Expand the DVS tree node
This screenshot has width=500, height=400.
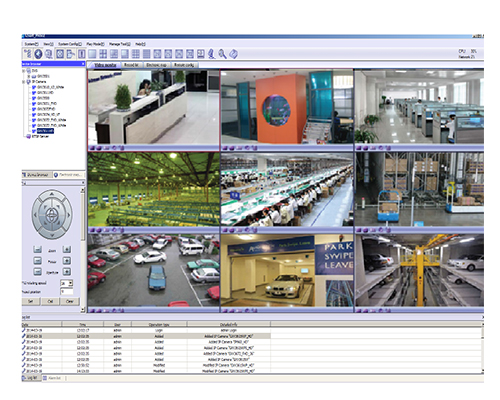click(x=23, y=71)
